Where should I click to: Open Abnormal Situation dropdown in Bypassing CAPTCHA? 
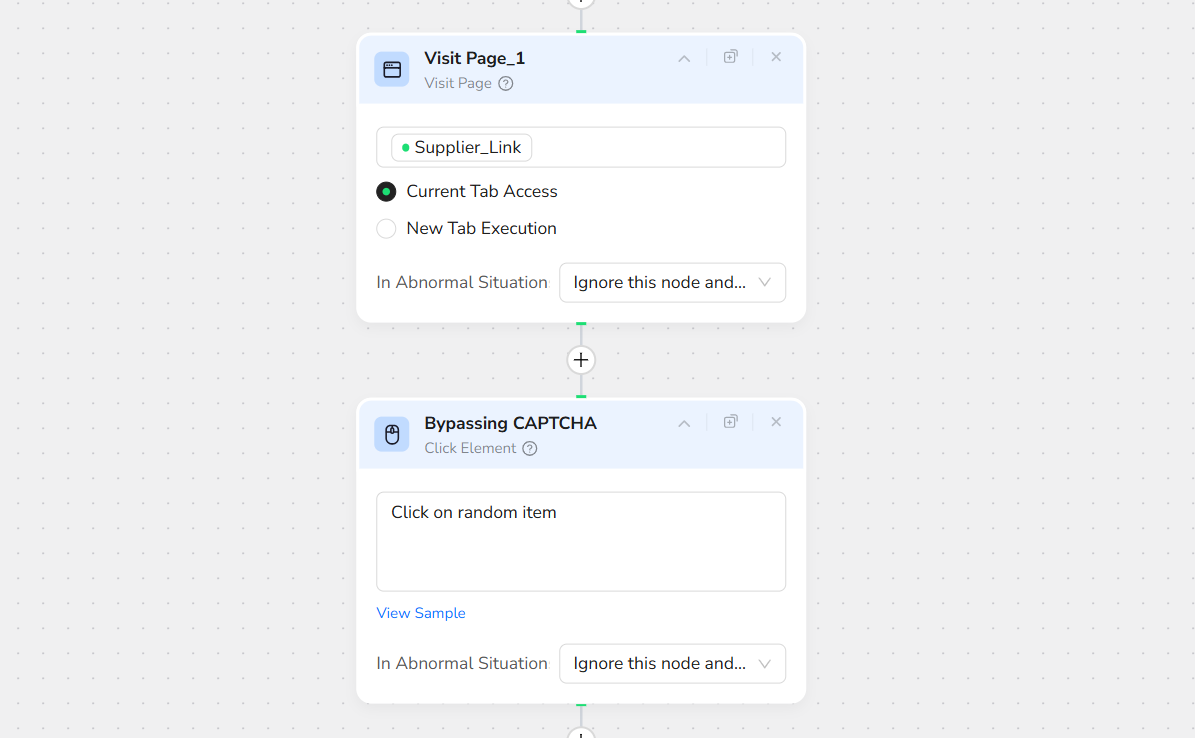[x=672, y=663]
